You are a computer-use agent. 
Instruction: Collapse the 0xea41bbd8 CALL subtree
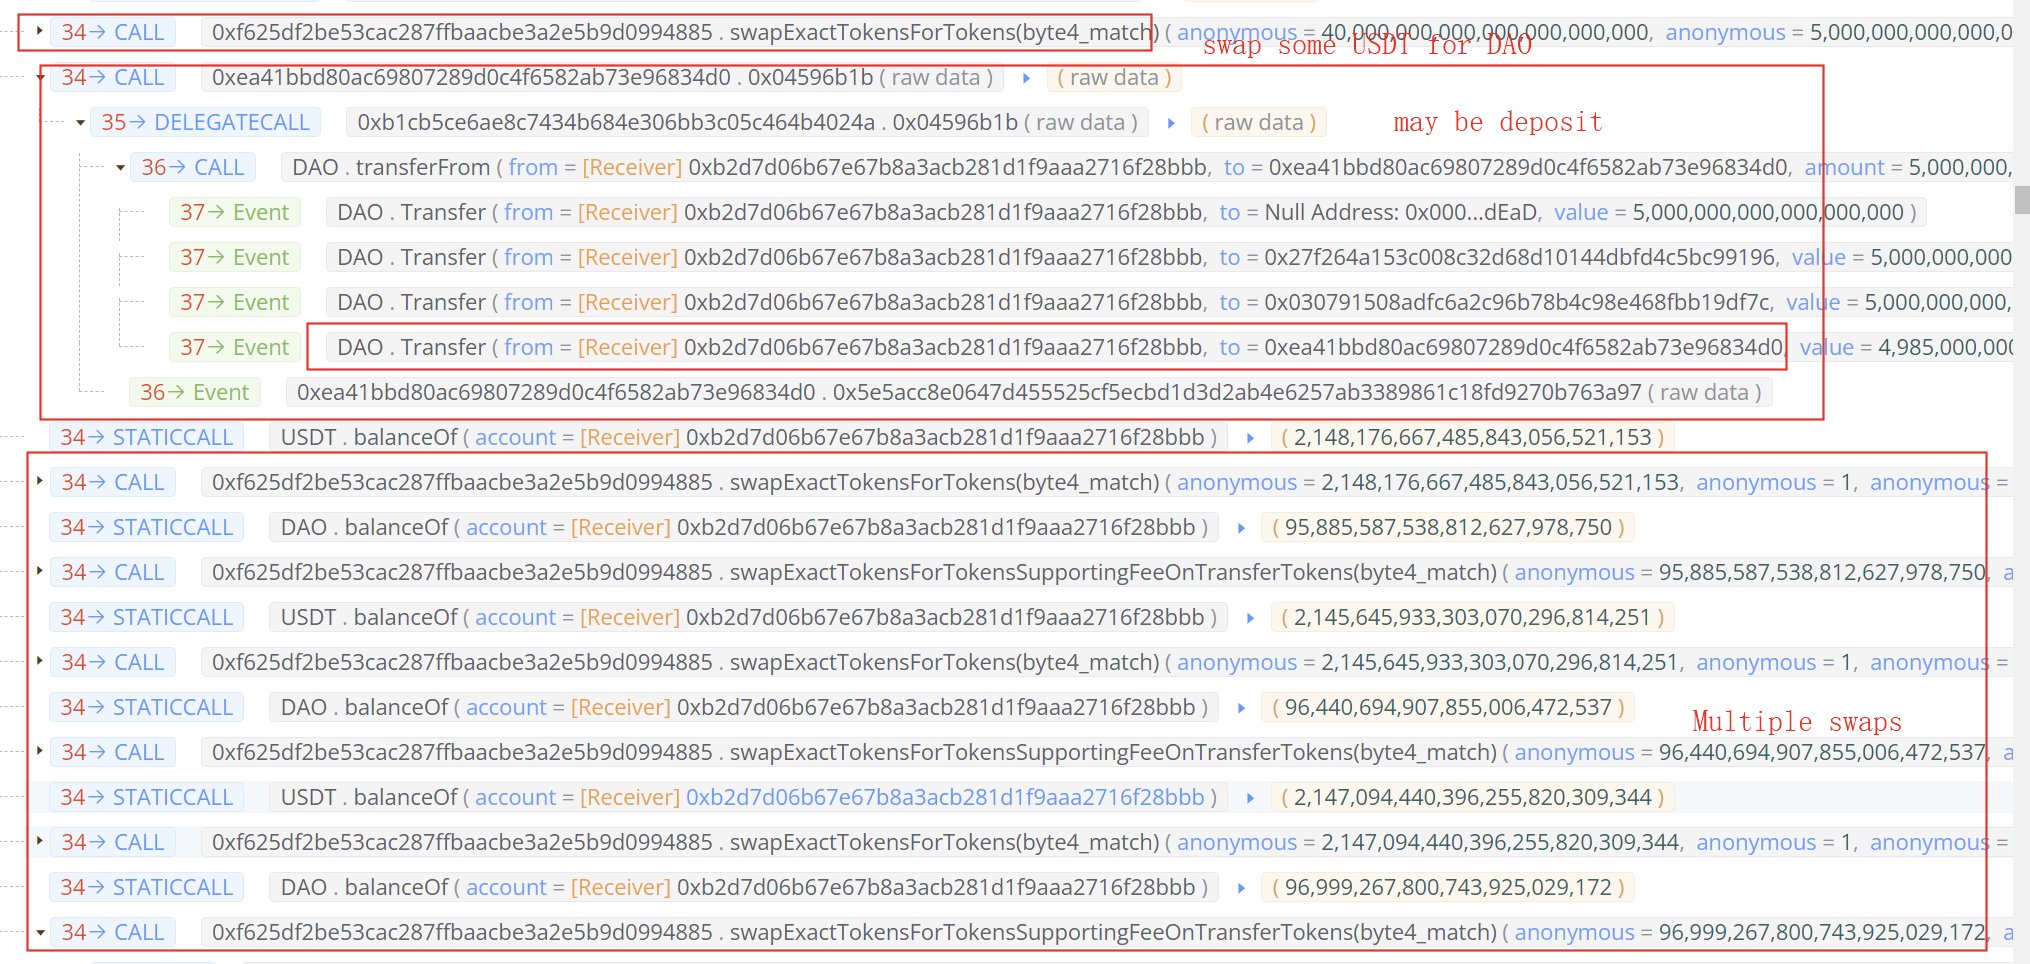pyautogui.click(x=39, y=77)
